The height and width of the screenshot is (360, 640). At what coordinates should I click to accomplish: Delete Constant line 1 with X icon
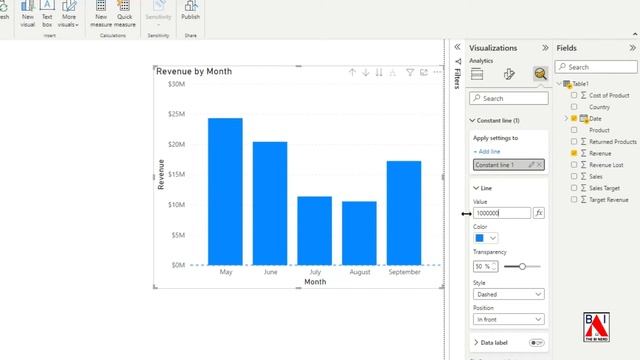click(539, 164)
